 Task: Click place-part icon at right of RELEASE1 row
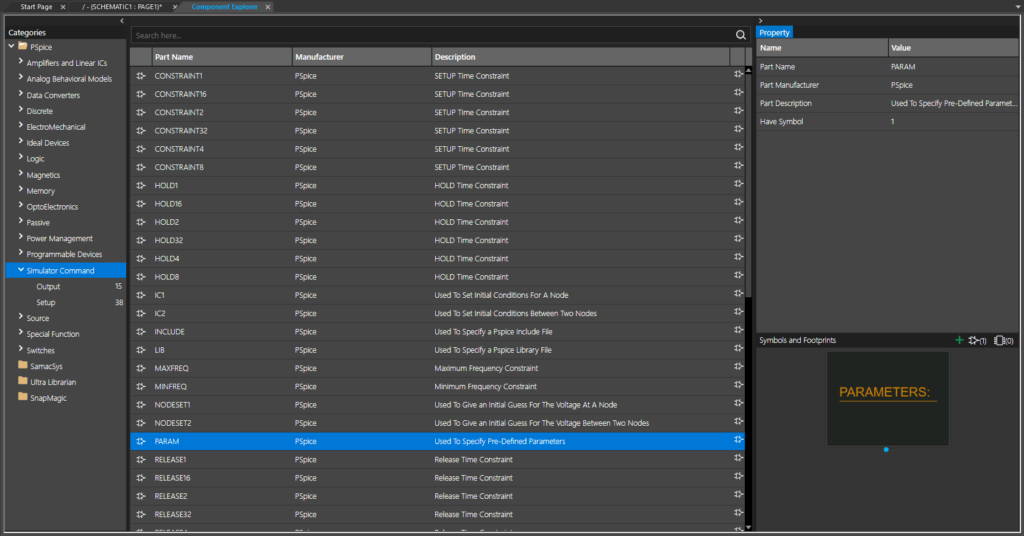click(x=738, y=459)
